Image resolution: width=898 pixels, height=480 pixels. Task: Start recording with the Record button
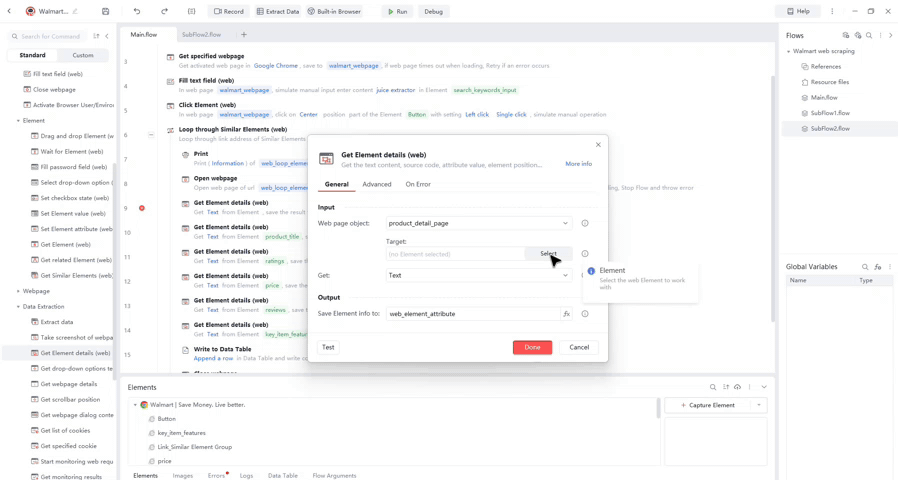[x=229, y=11]
